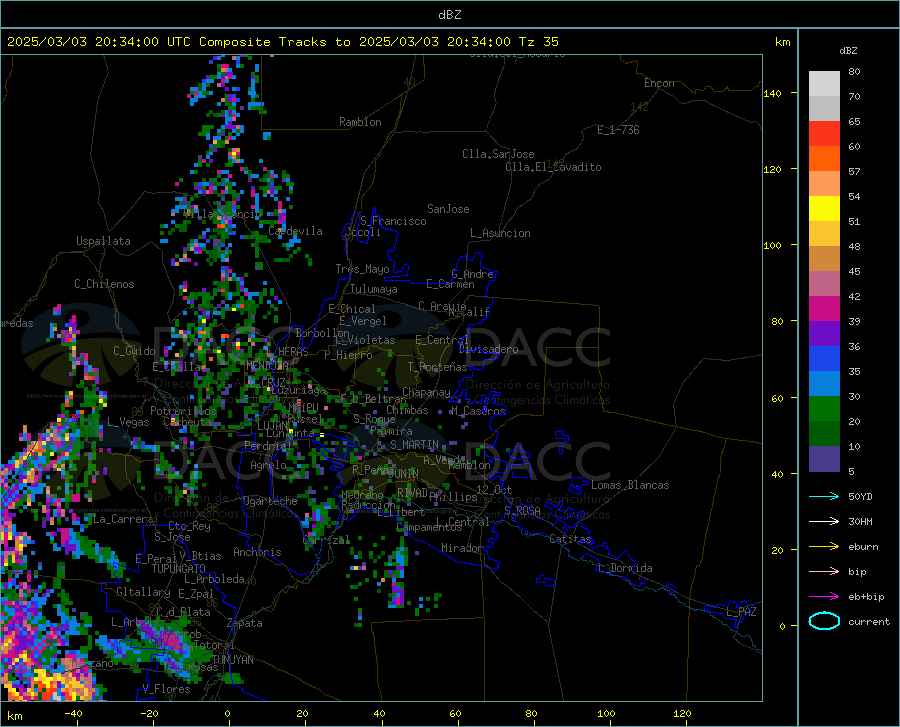This screenshot has height=727, width=900.
Task: Click the Capdevila map label
Action: (x=295, y=231)
